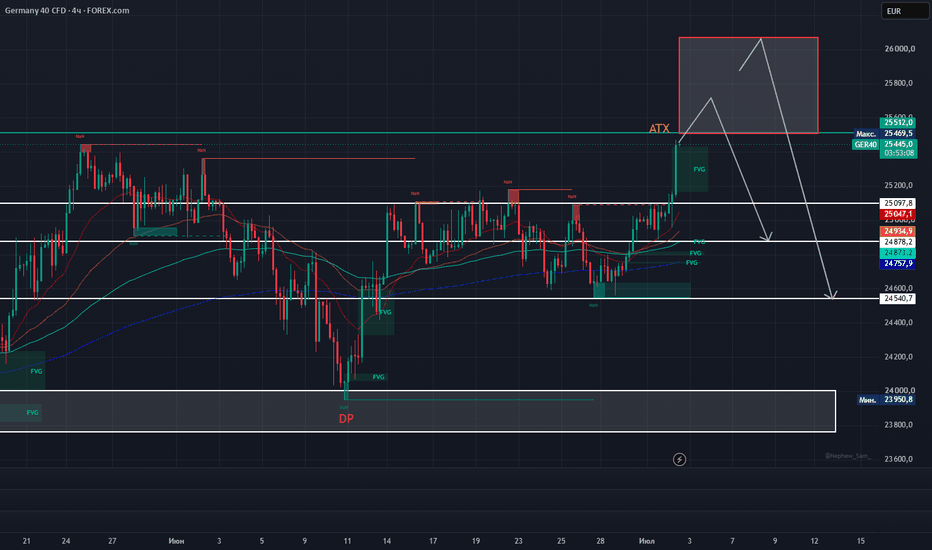Click date 28 on the time axis
This screenshot has height=550, width=932.
(x=601, y=541)
